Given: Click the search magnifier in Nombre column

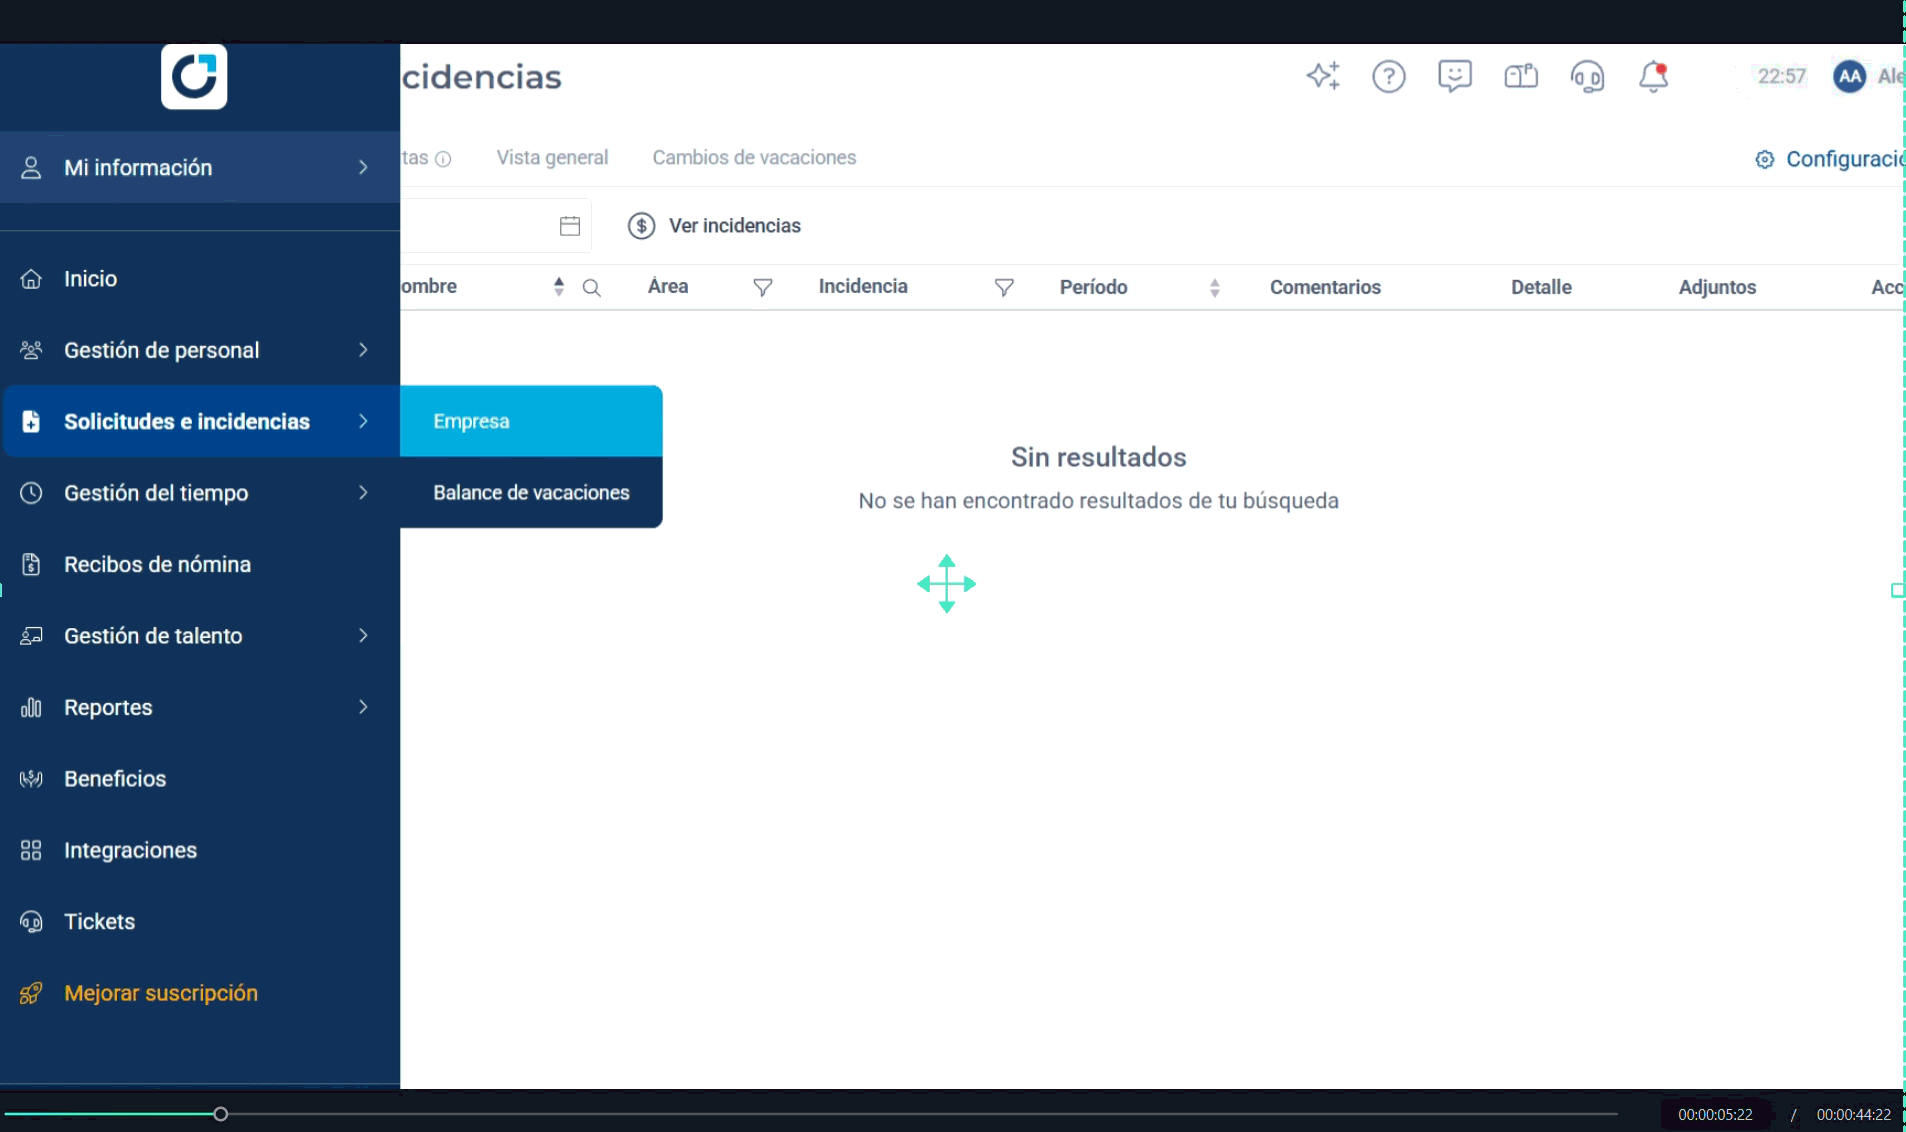Looking at the screenshot, I should point(591,288).
